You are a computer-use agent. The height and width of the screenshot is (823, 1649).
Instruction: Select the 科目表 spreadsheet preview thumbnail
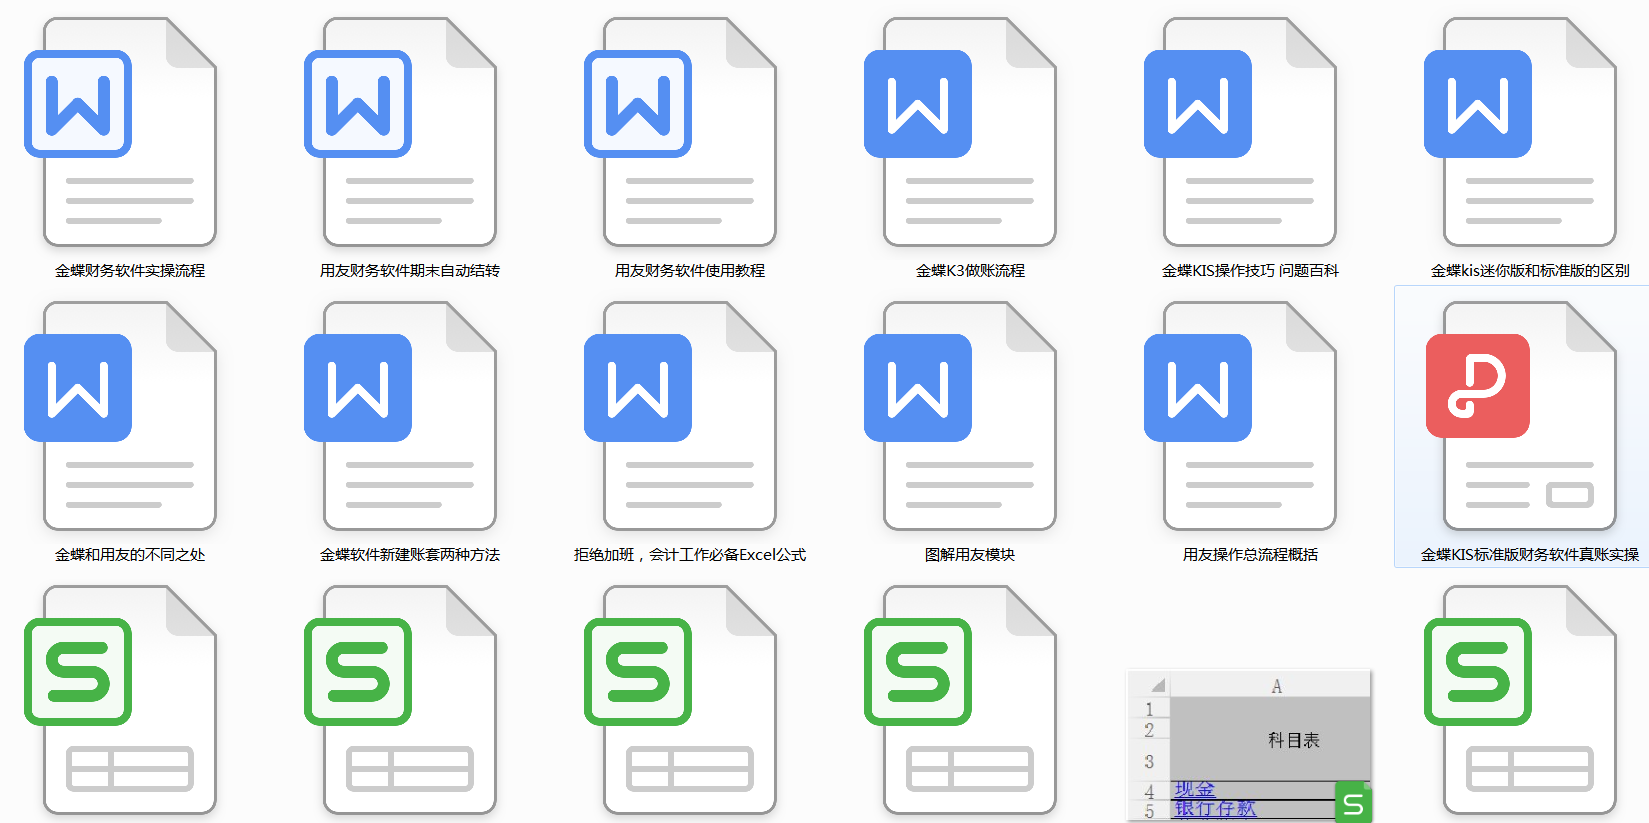pos(1250,745)
